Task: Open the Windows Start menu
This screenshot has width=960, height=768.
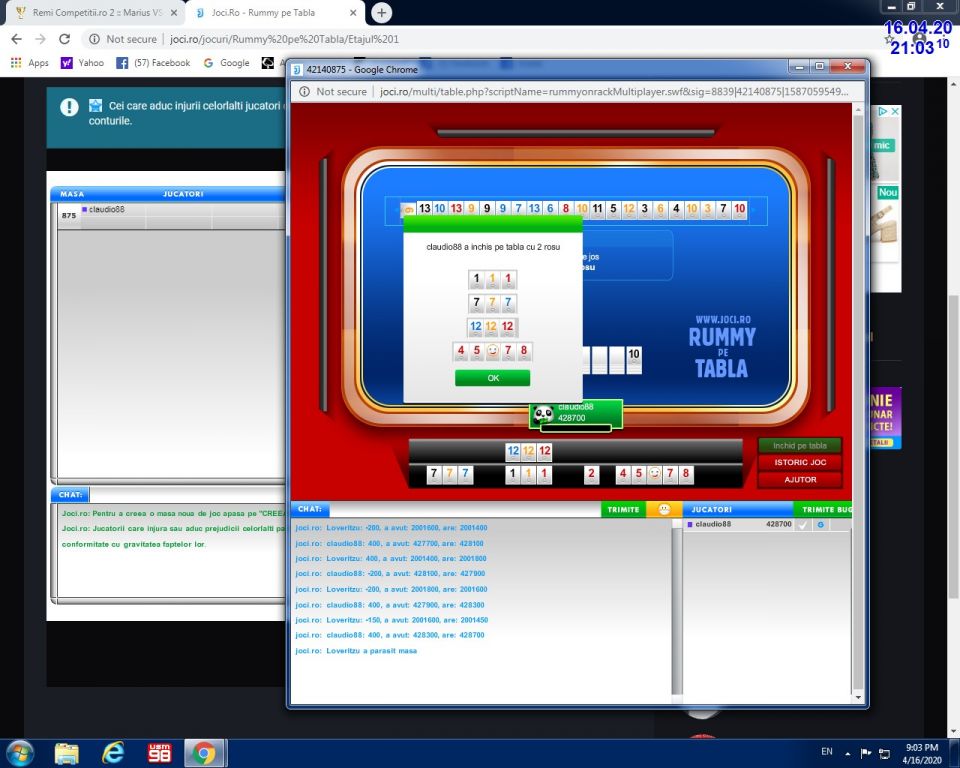Action: [19, 752]
